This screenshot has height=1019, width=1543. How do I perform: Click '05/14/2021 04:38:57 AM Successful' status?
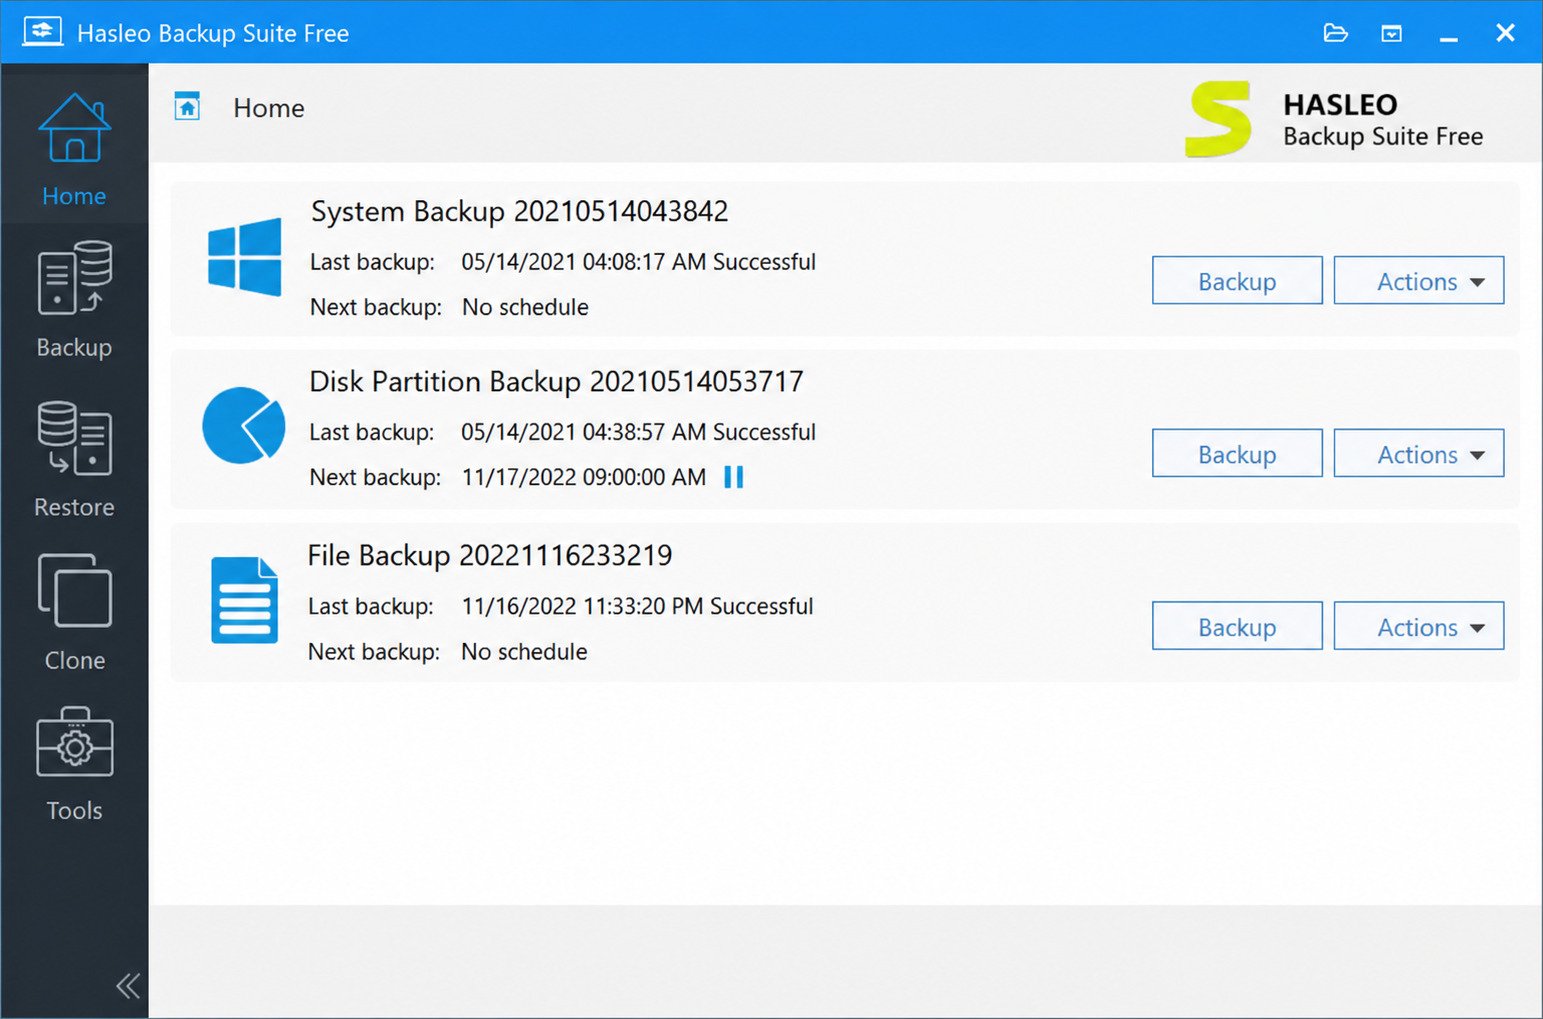point(638,432)
